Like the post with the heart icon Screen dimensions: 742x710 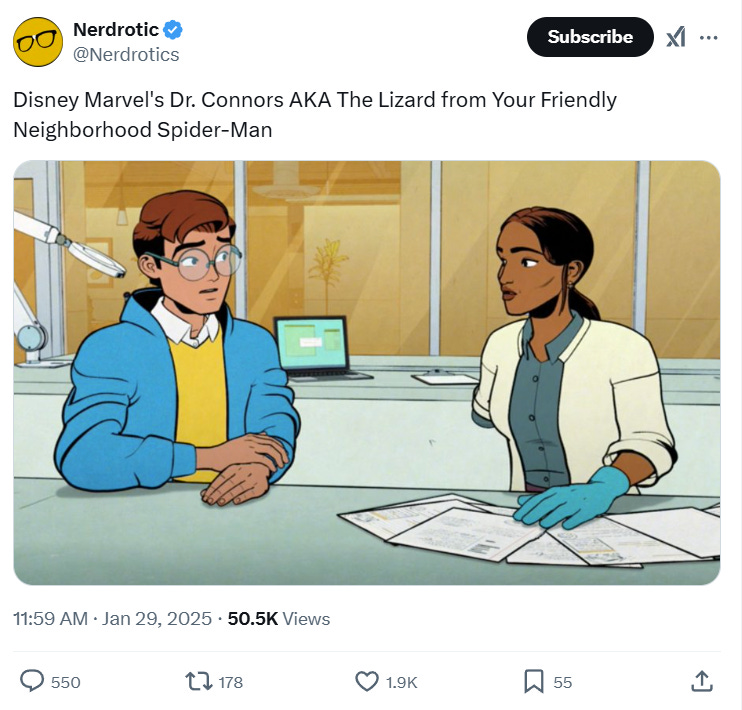pyautogui.click(x=367, y=682)
